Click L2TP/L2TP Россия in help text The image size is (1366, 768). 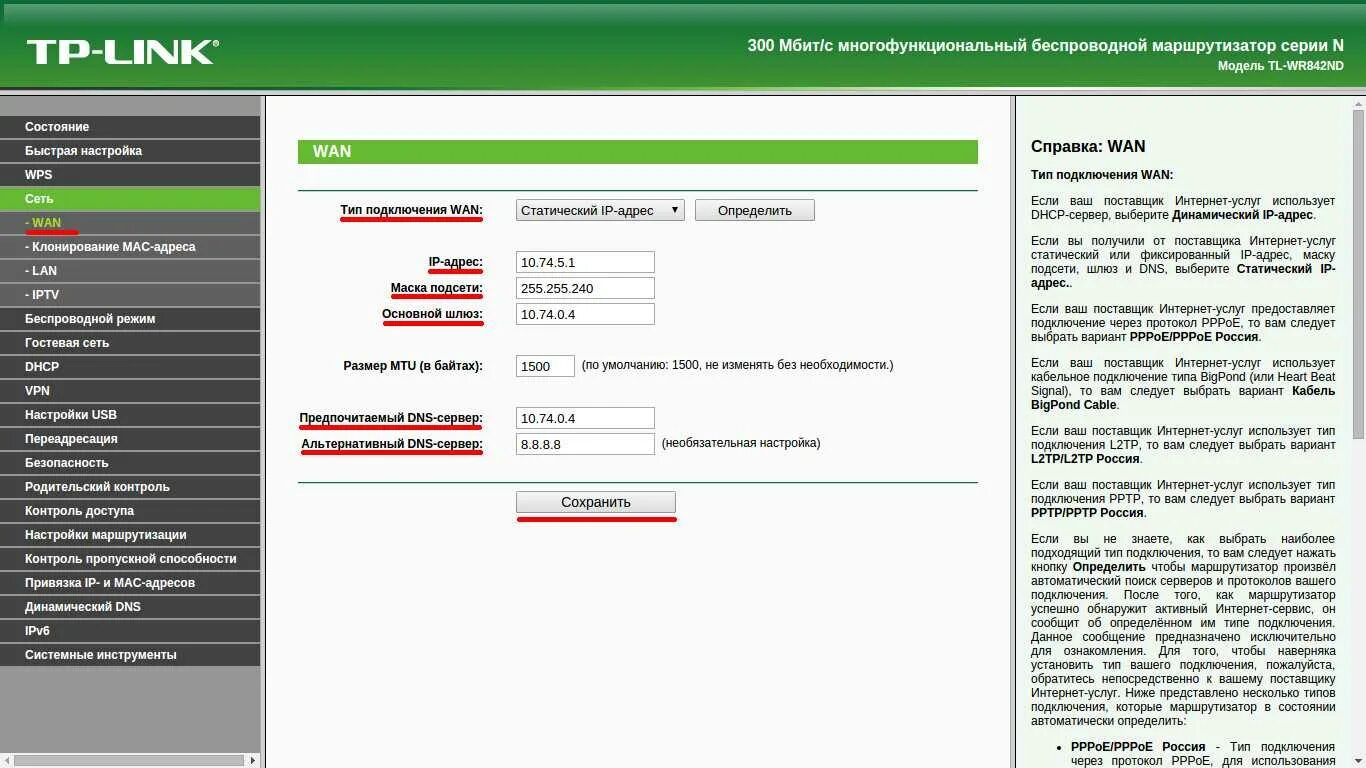click(x=1085, y=459)
